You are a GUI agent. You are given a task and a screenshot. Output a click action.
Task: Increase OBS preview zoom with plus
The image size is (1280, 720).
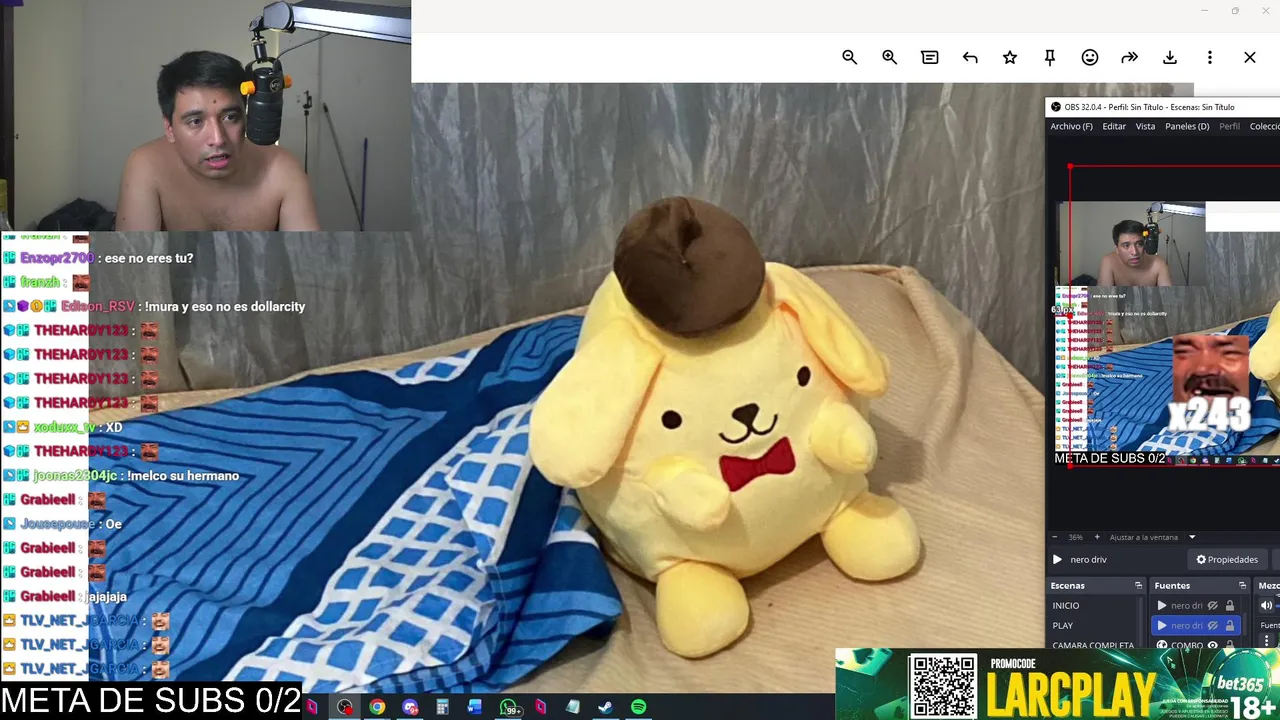click(x=1097, y=537)
